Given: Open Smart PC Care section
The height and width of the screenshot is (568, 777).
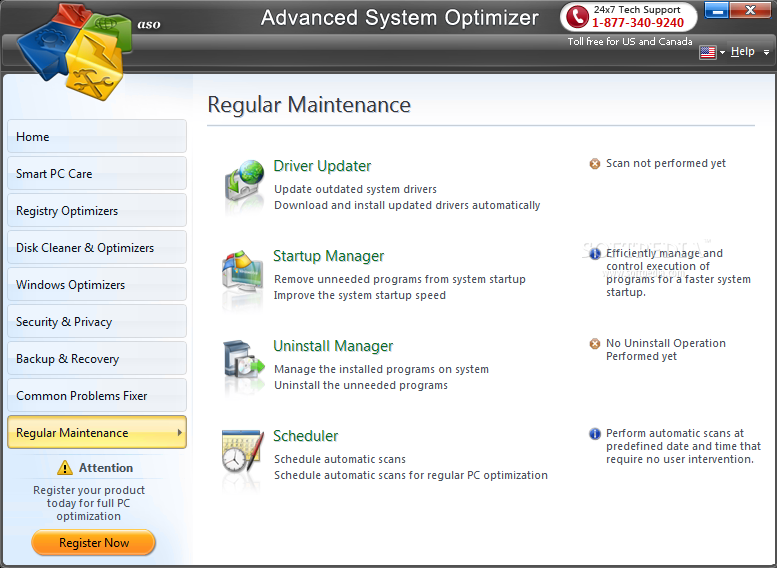Looking at the screenshot, I should pyautogui.click(x=97, y=173).
